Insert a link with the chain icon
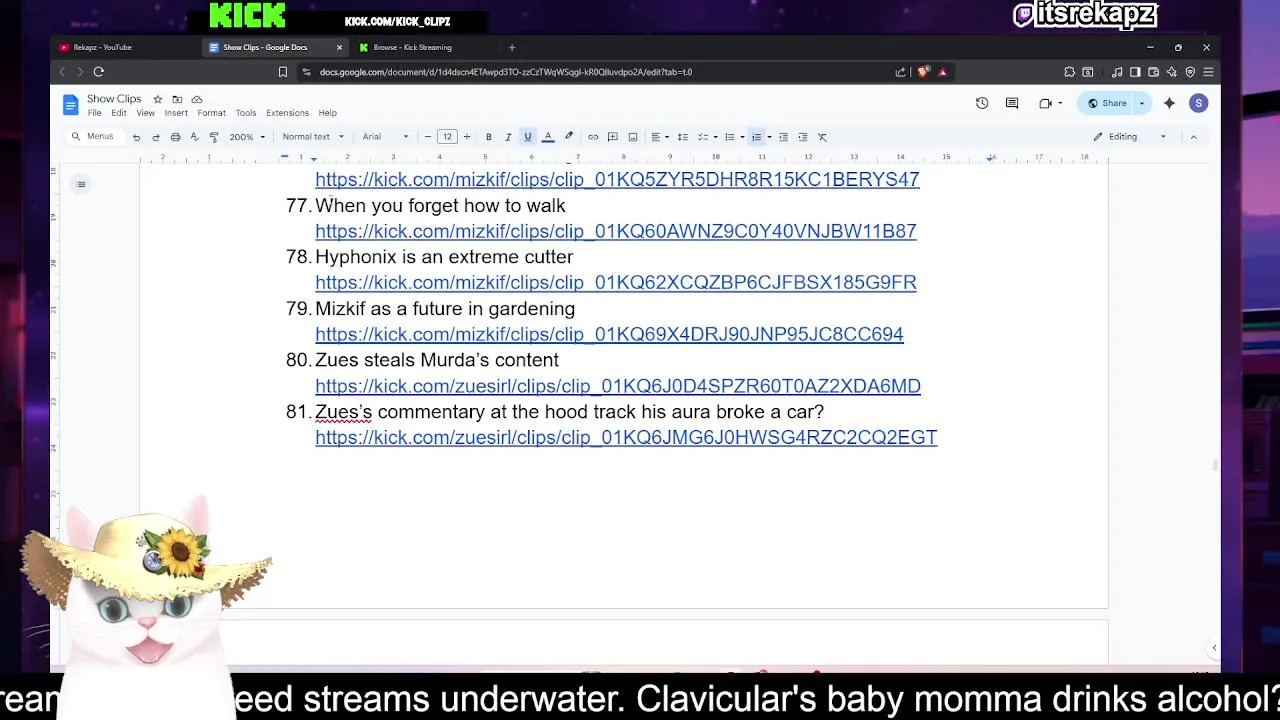Viewport: 1280px width, 720px height. pos(593,137)
